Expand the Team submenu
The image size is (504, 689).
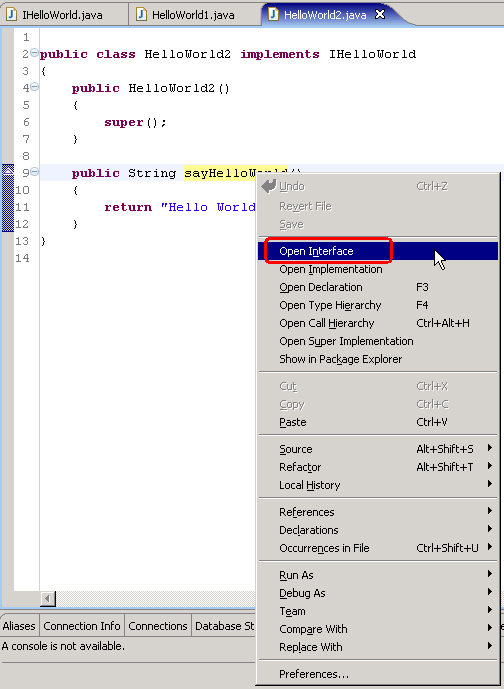click(378, 611)
